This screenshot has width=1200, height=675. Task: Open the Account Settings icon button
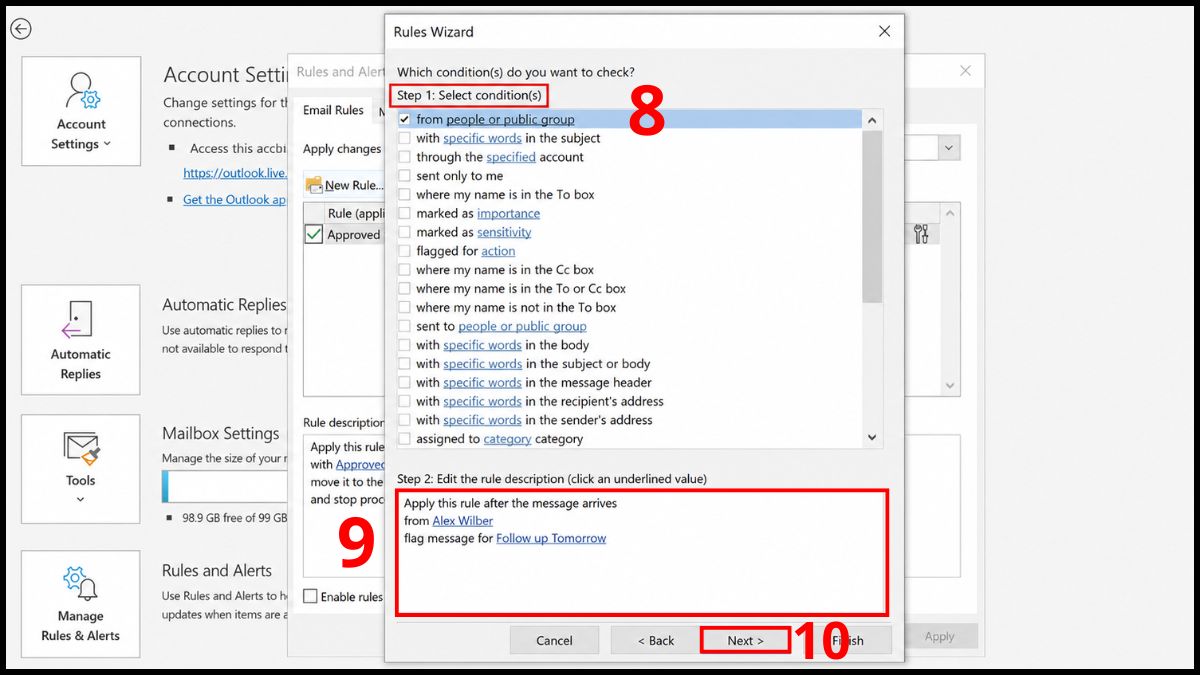click(x=81, y=111)
